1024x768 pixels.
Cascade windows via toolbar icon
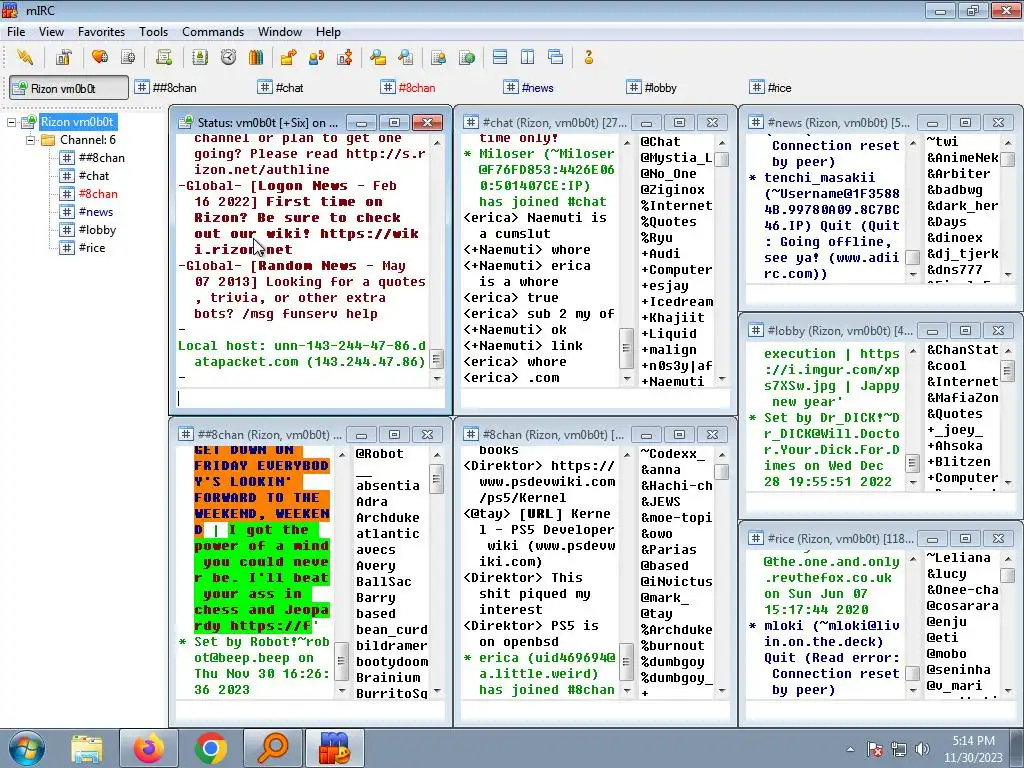pyautogui.click(x=556, y=57)
